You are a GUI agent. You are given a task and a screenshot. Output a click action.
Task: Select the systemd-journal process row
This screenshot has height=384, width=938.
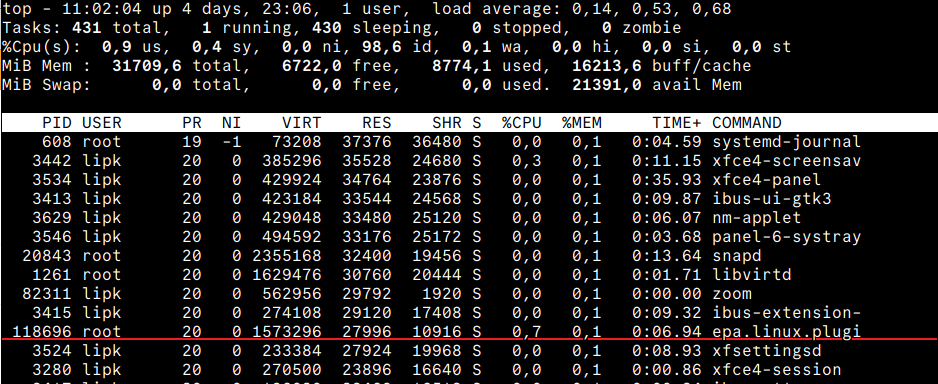point(469,142)
